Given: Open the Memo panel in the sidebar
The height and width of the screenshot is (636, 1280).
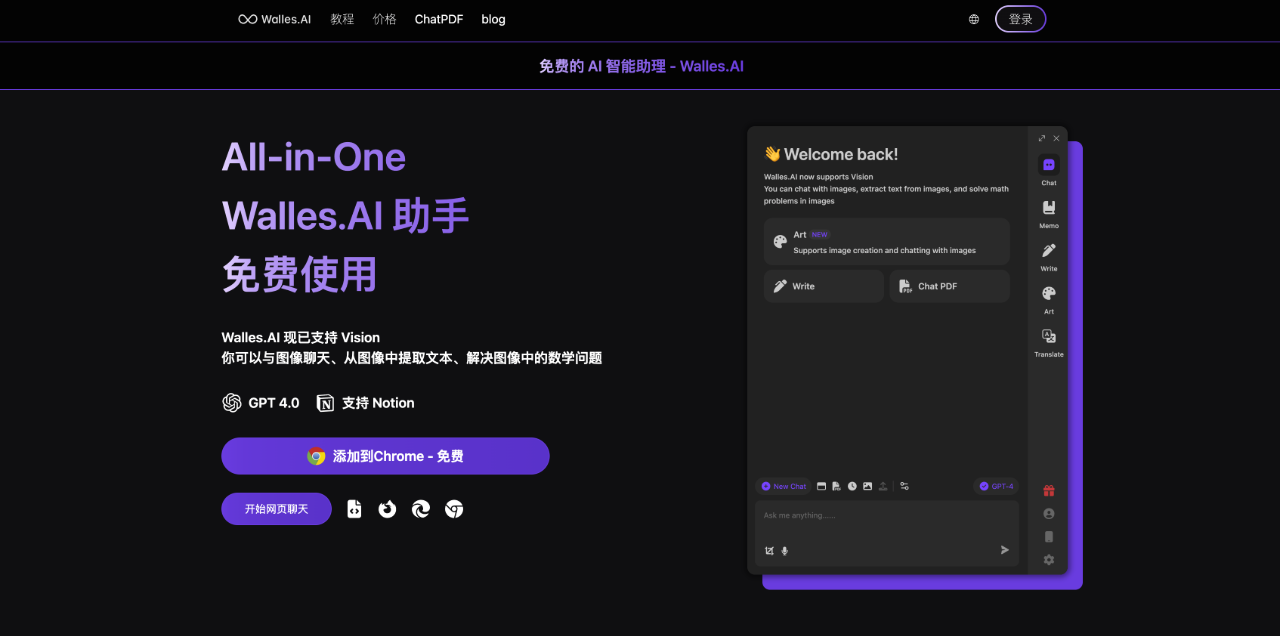Looking at the screenshot, I should pyautogui.click(x=1048, y=209).
